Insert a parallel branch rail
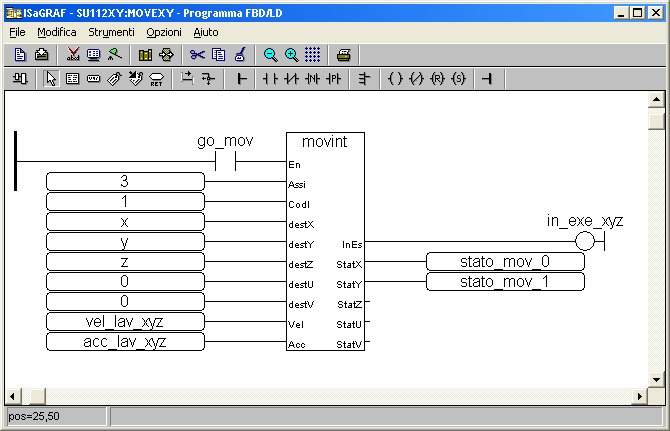The image size is (670, 431). click(x=364, y=79)
